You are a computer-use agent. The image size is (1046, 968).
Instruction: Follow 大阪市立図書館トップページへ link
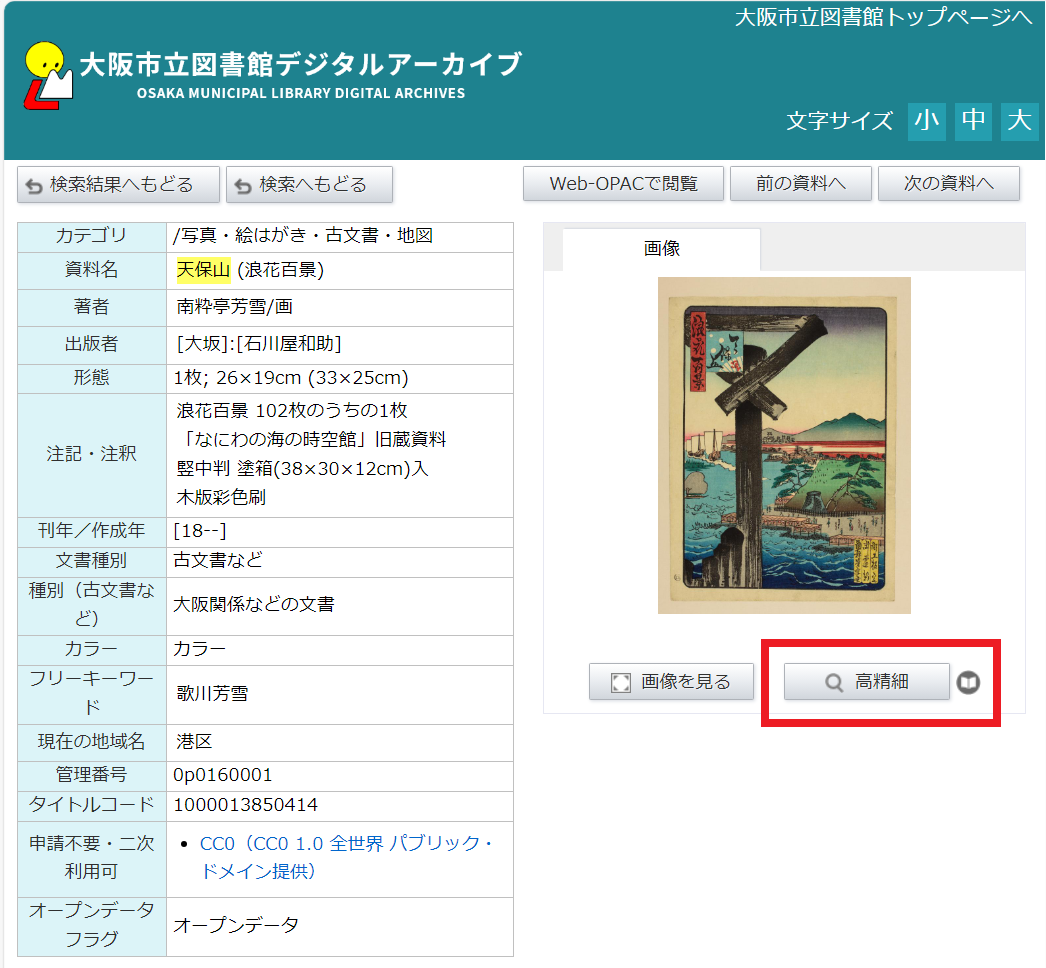pos(884,17)
